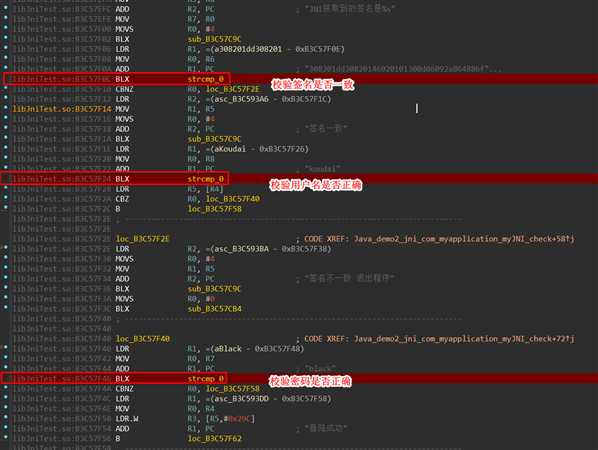598x450 pixels.
Task: Follow loc_B3C57F58 in the B branch row
Action: 215,209
